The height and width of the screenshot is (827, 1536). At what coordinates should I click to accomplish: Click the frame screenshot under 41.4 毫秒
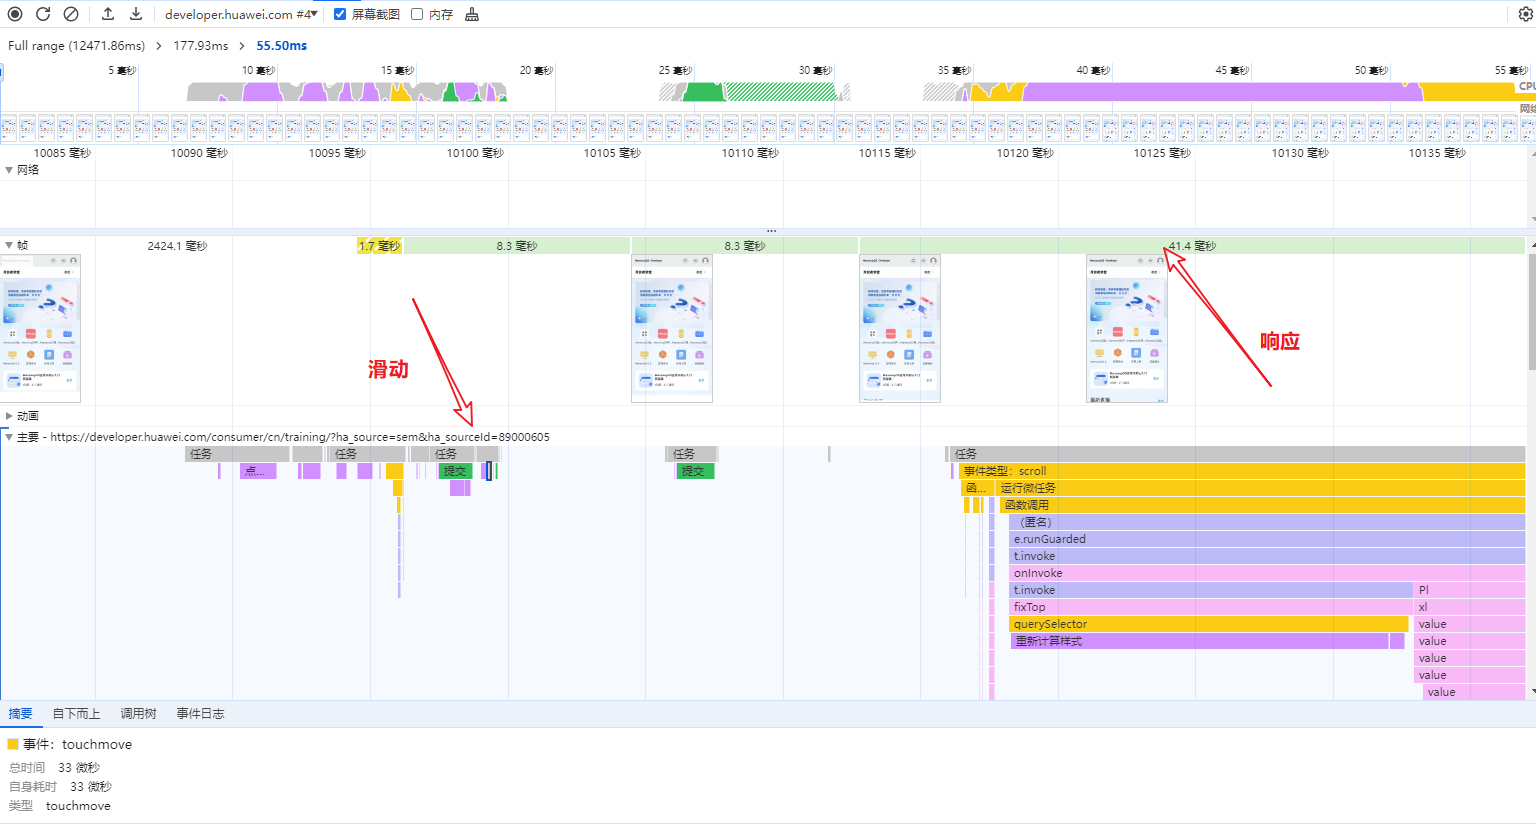tap(1126, 328)
